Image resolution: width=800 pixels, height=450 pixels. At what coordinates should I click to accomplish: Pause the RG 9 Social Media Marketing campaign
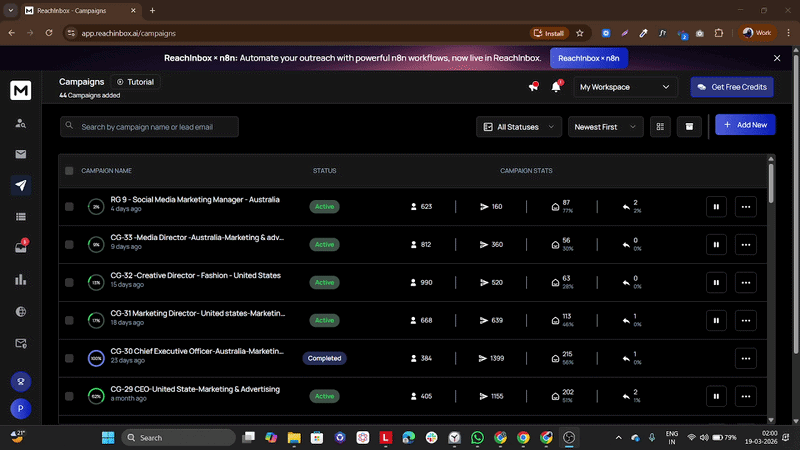point(716,207)
